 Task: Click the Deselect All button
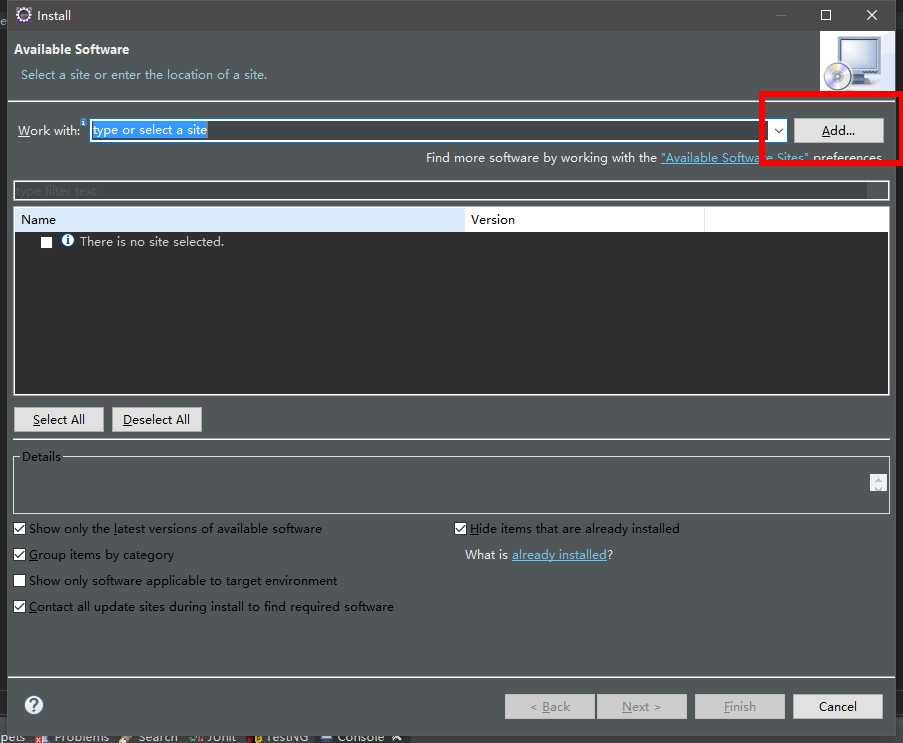pyautogui.click(x=157, y=419)
